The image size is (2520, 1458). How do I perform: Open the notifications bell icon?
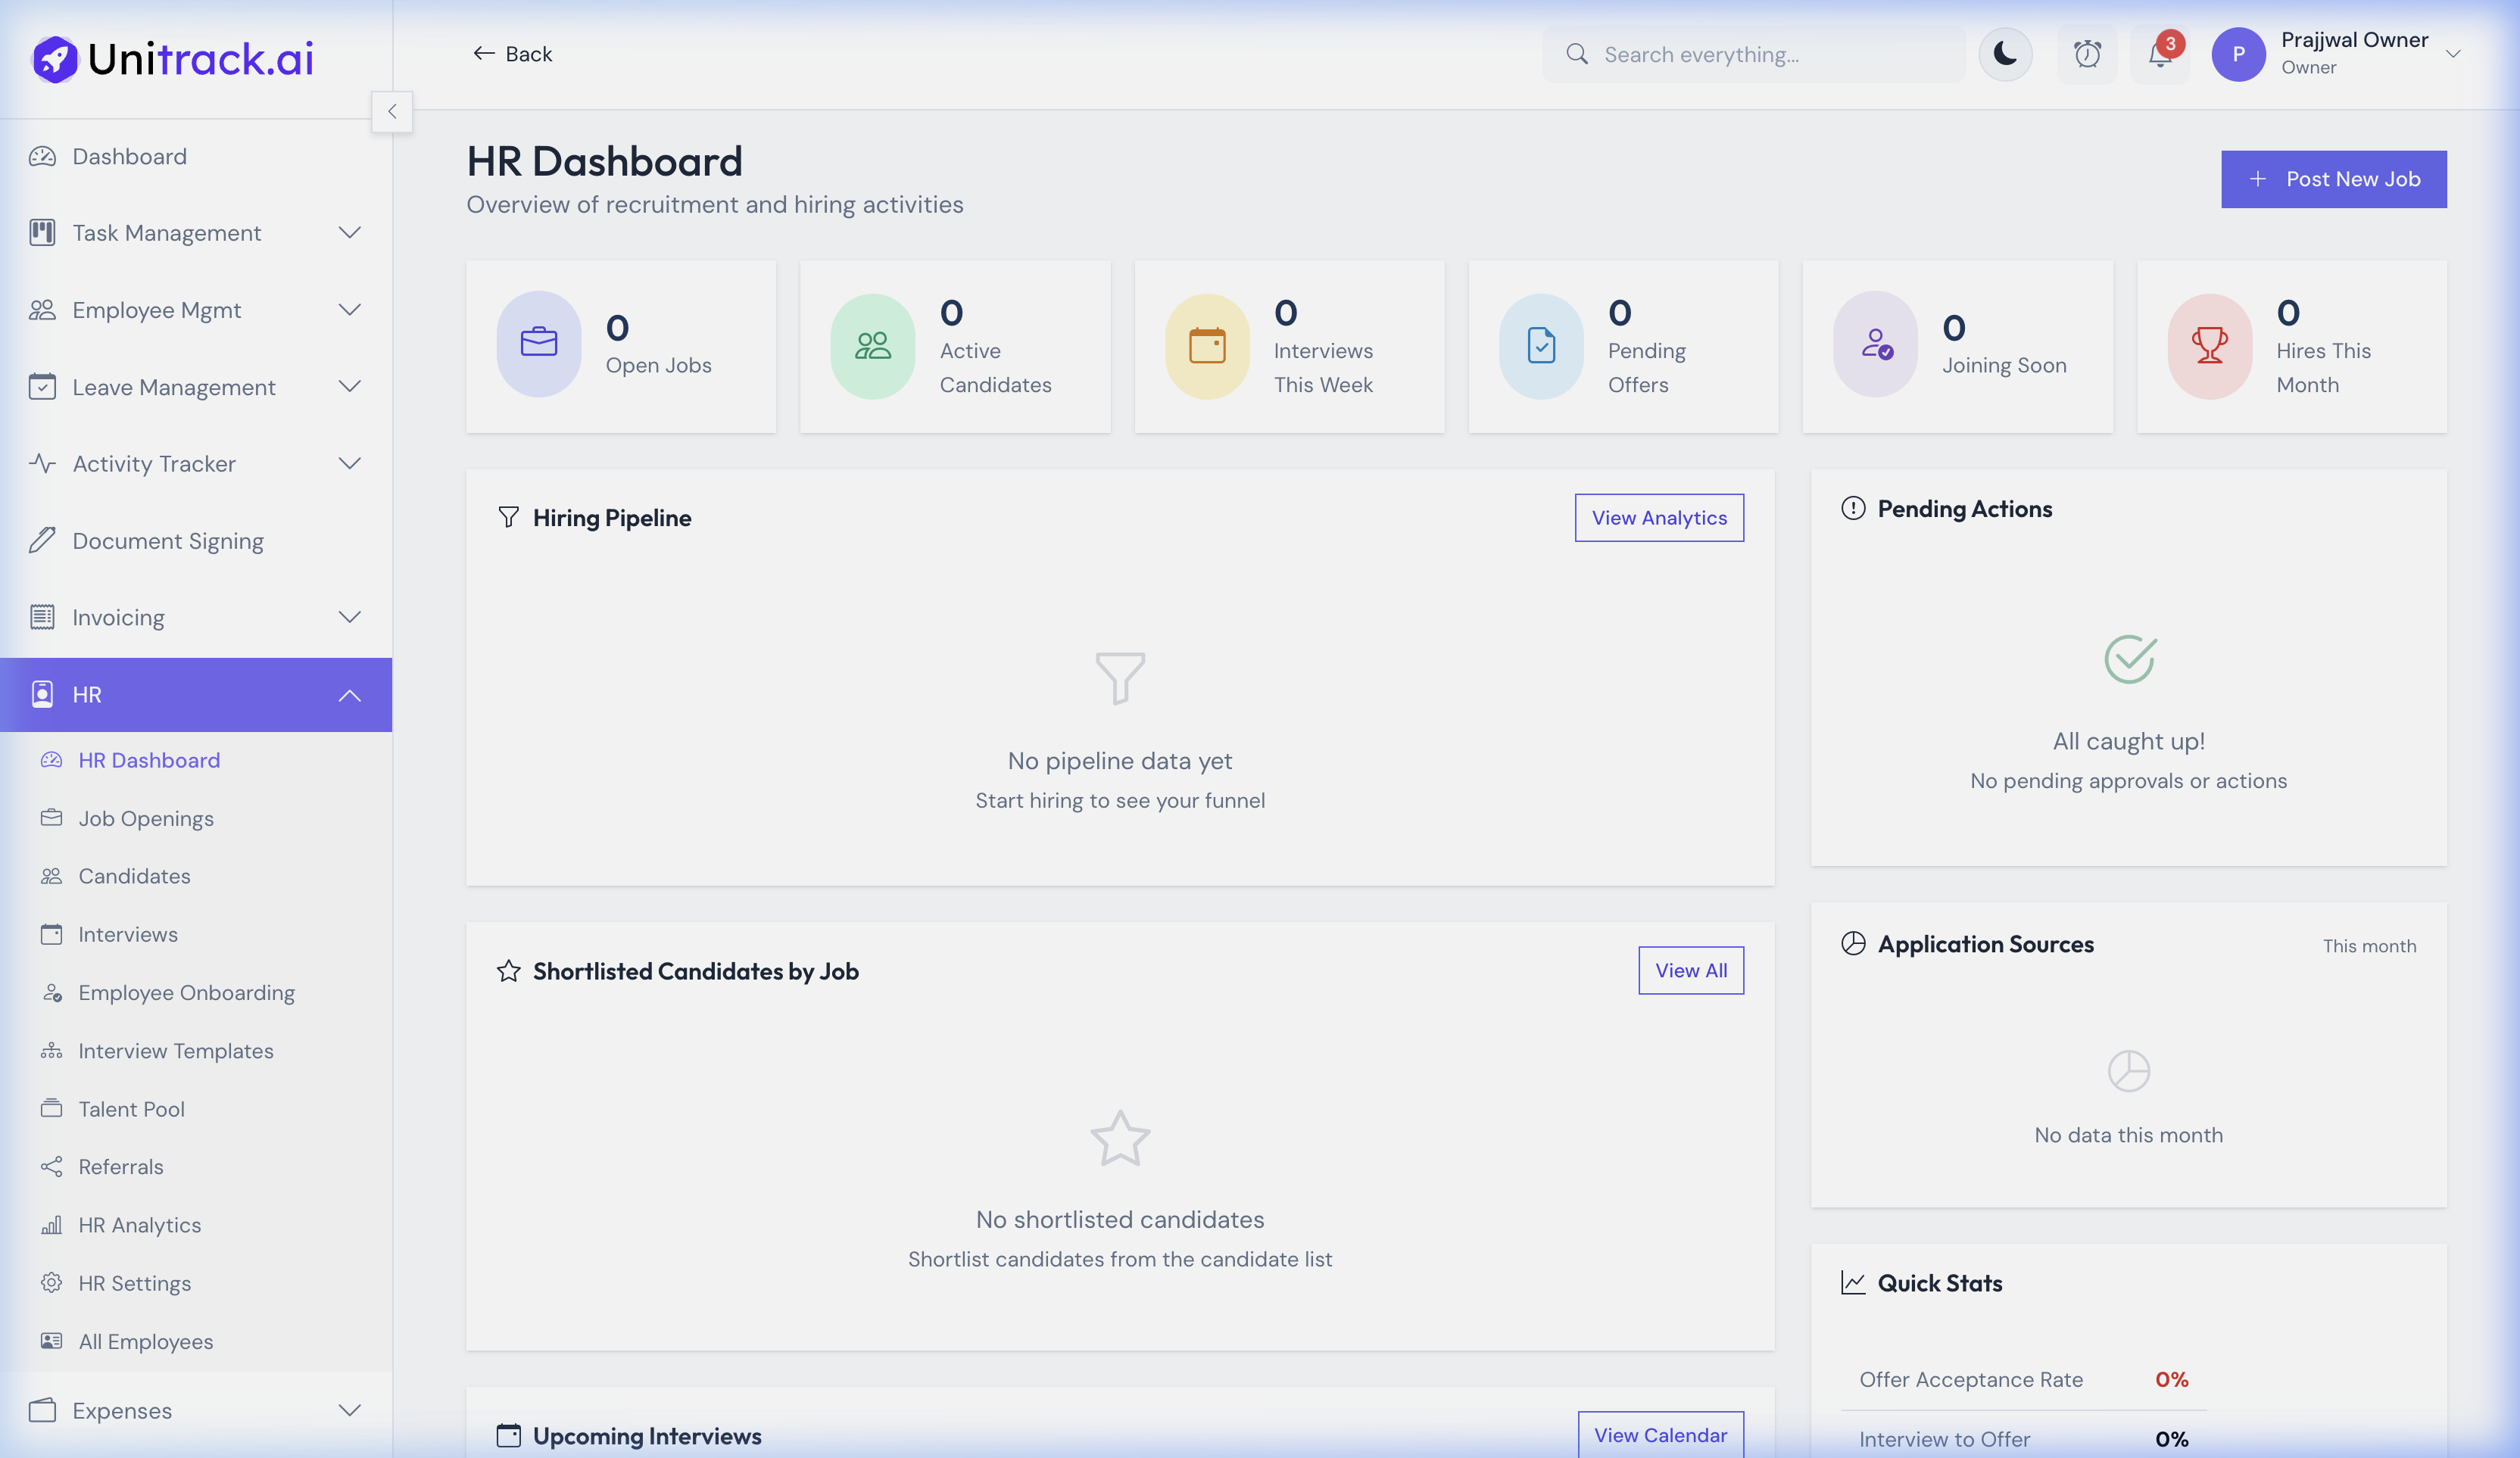[2158, 55]
